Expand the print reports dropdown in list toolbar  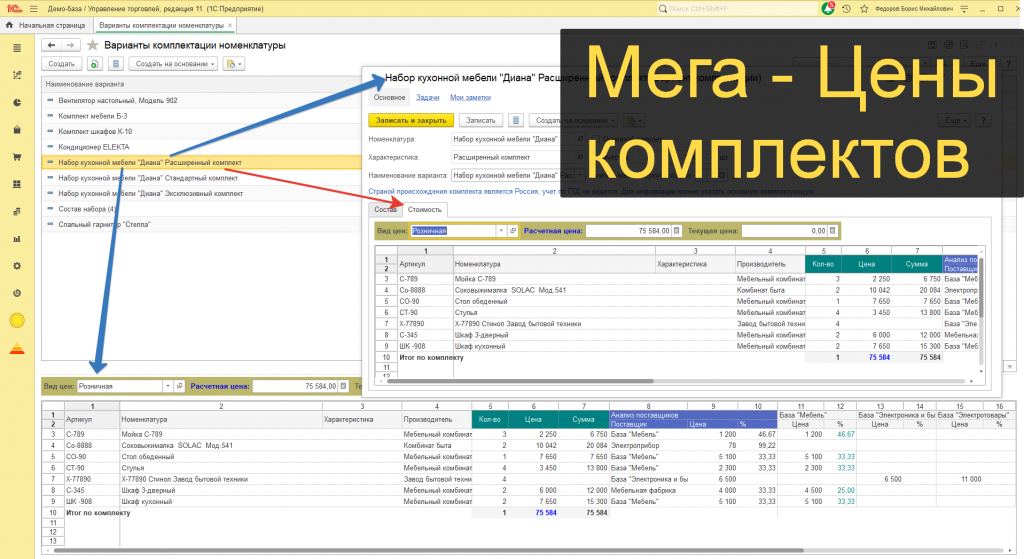point(234,64)
